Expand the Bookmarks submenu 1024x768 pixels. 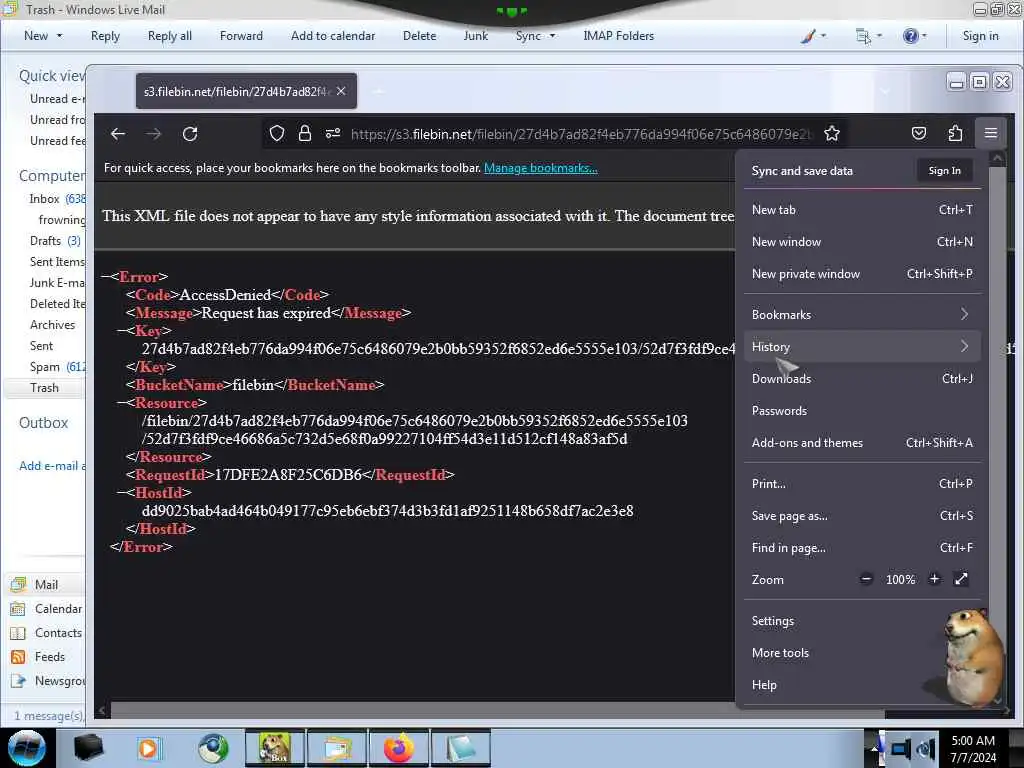pos(862,315)
